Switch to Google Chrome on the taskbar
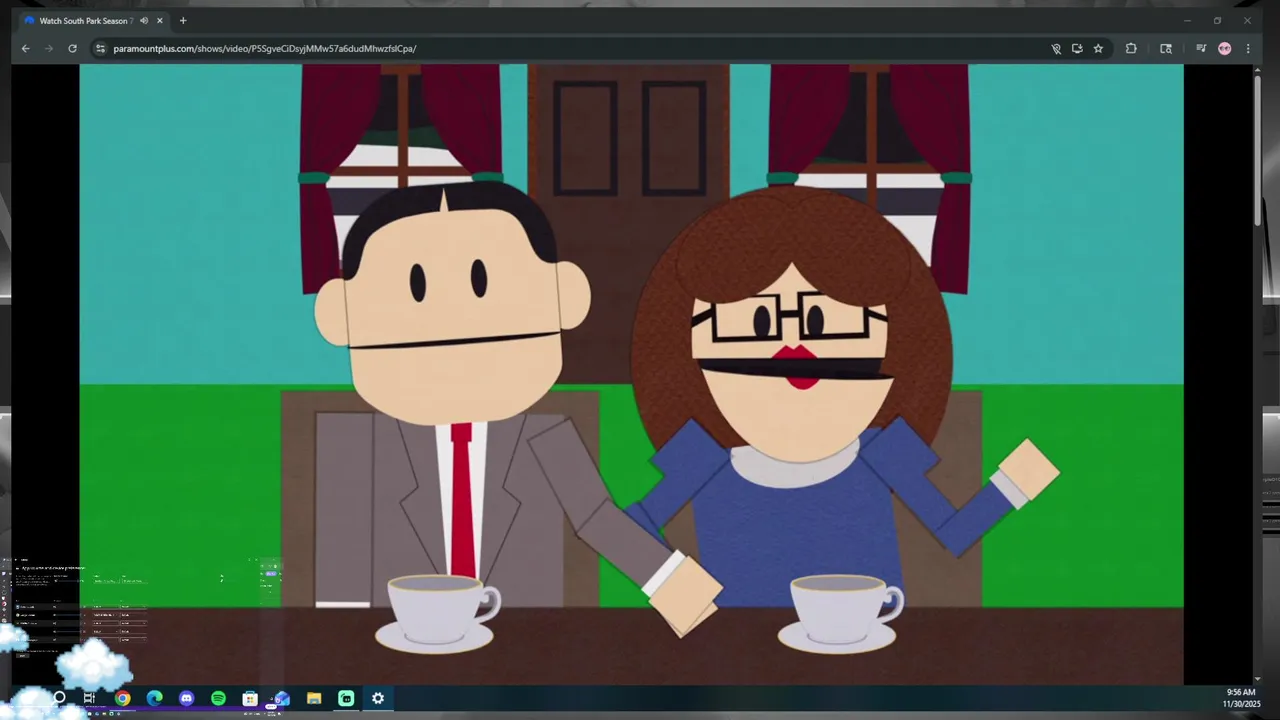 (122, 698)
